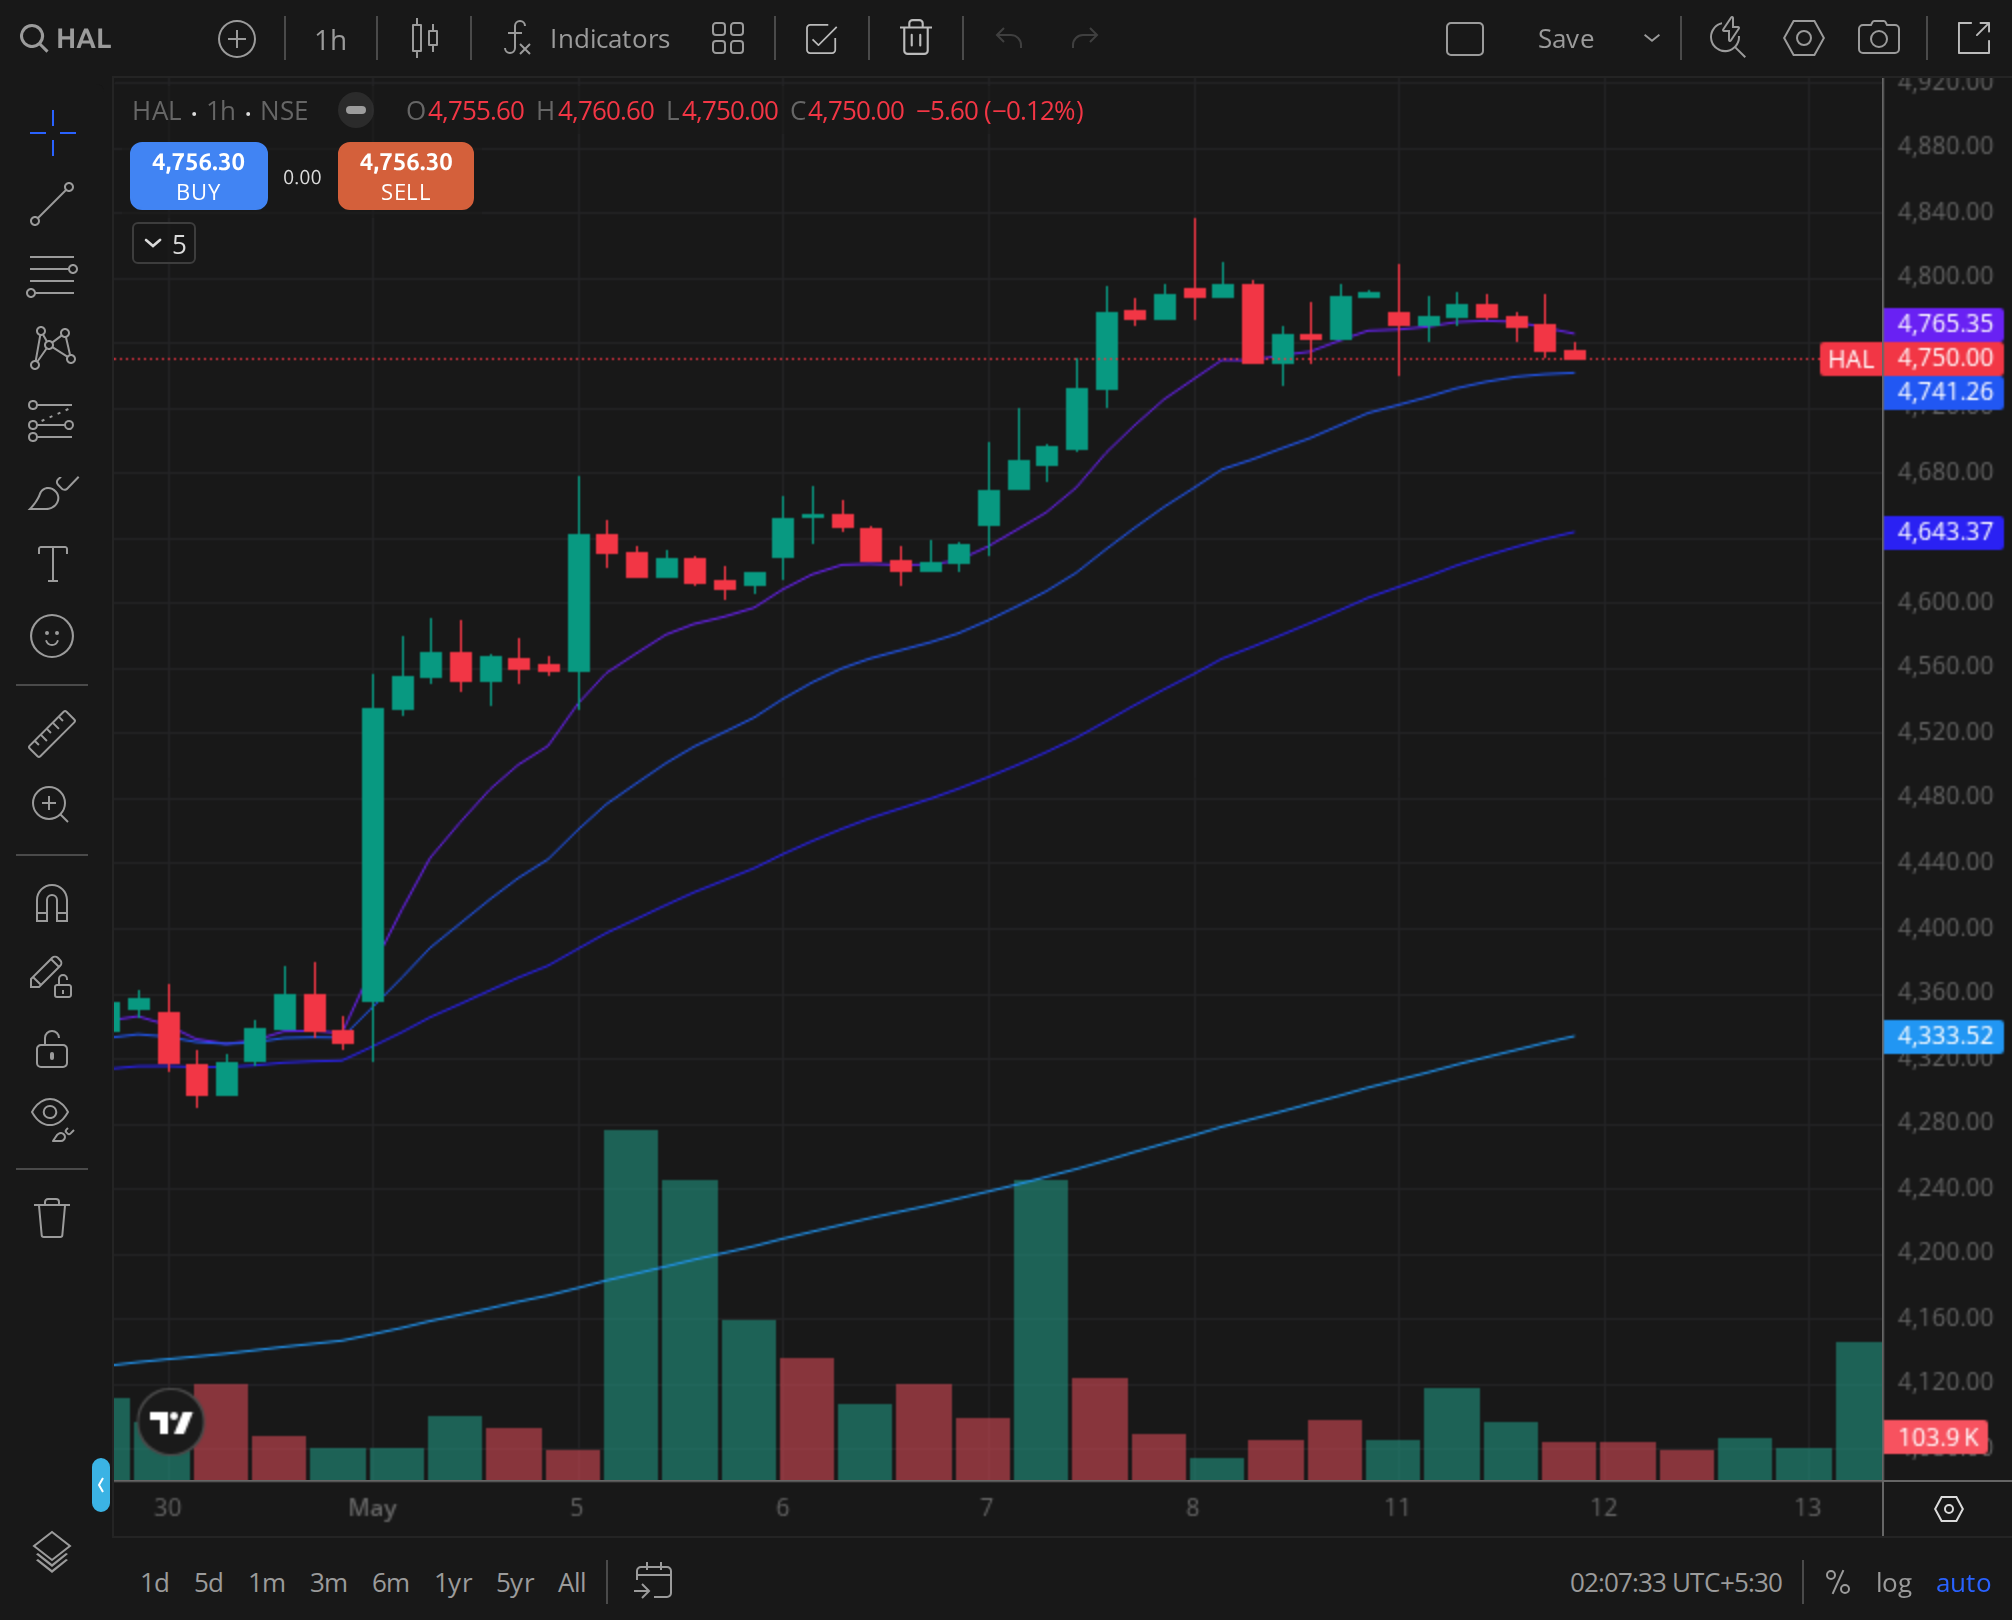The height and width of the screenshot is (1620, 2012).
Task: Select the text annotation tool
Action: [52, 564]
